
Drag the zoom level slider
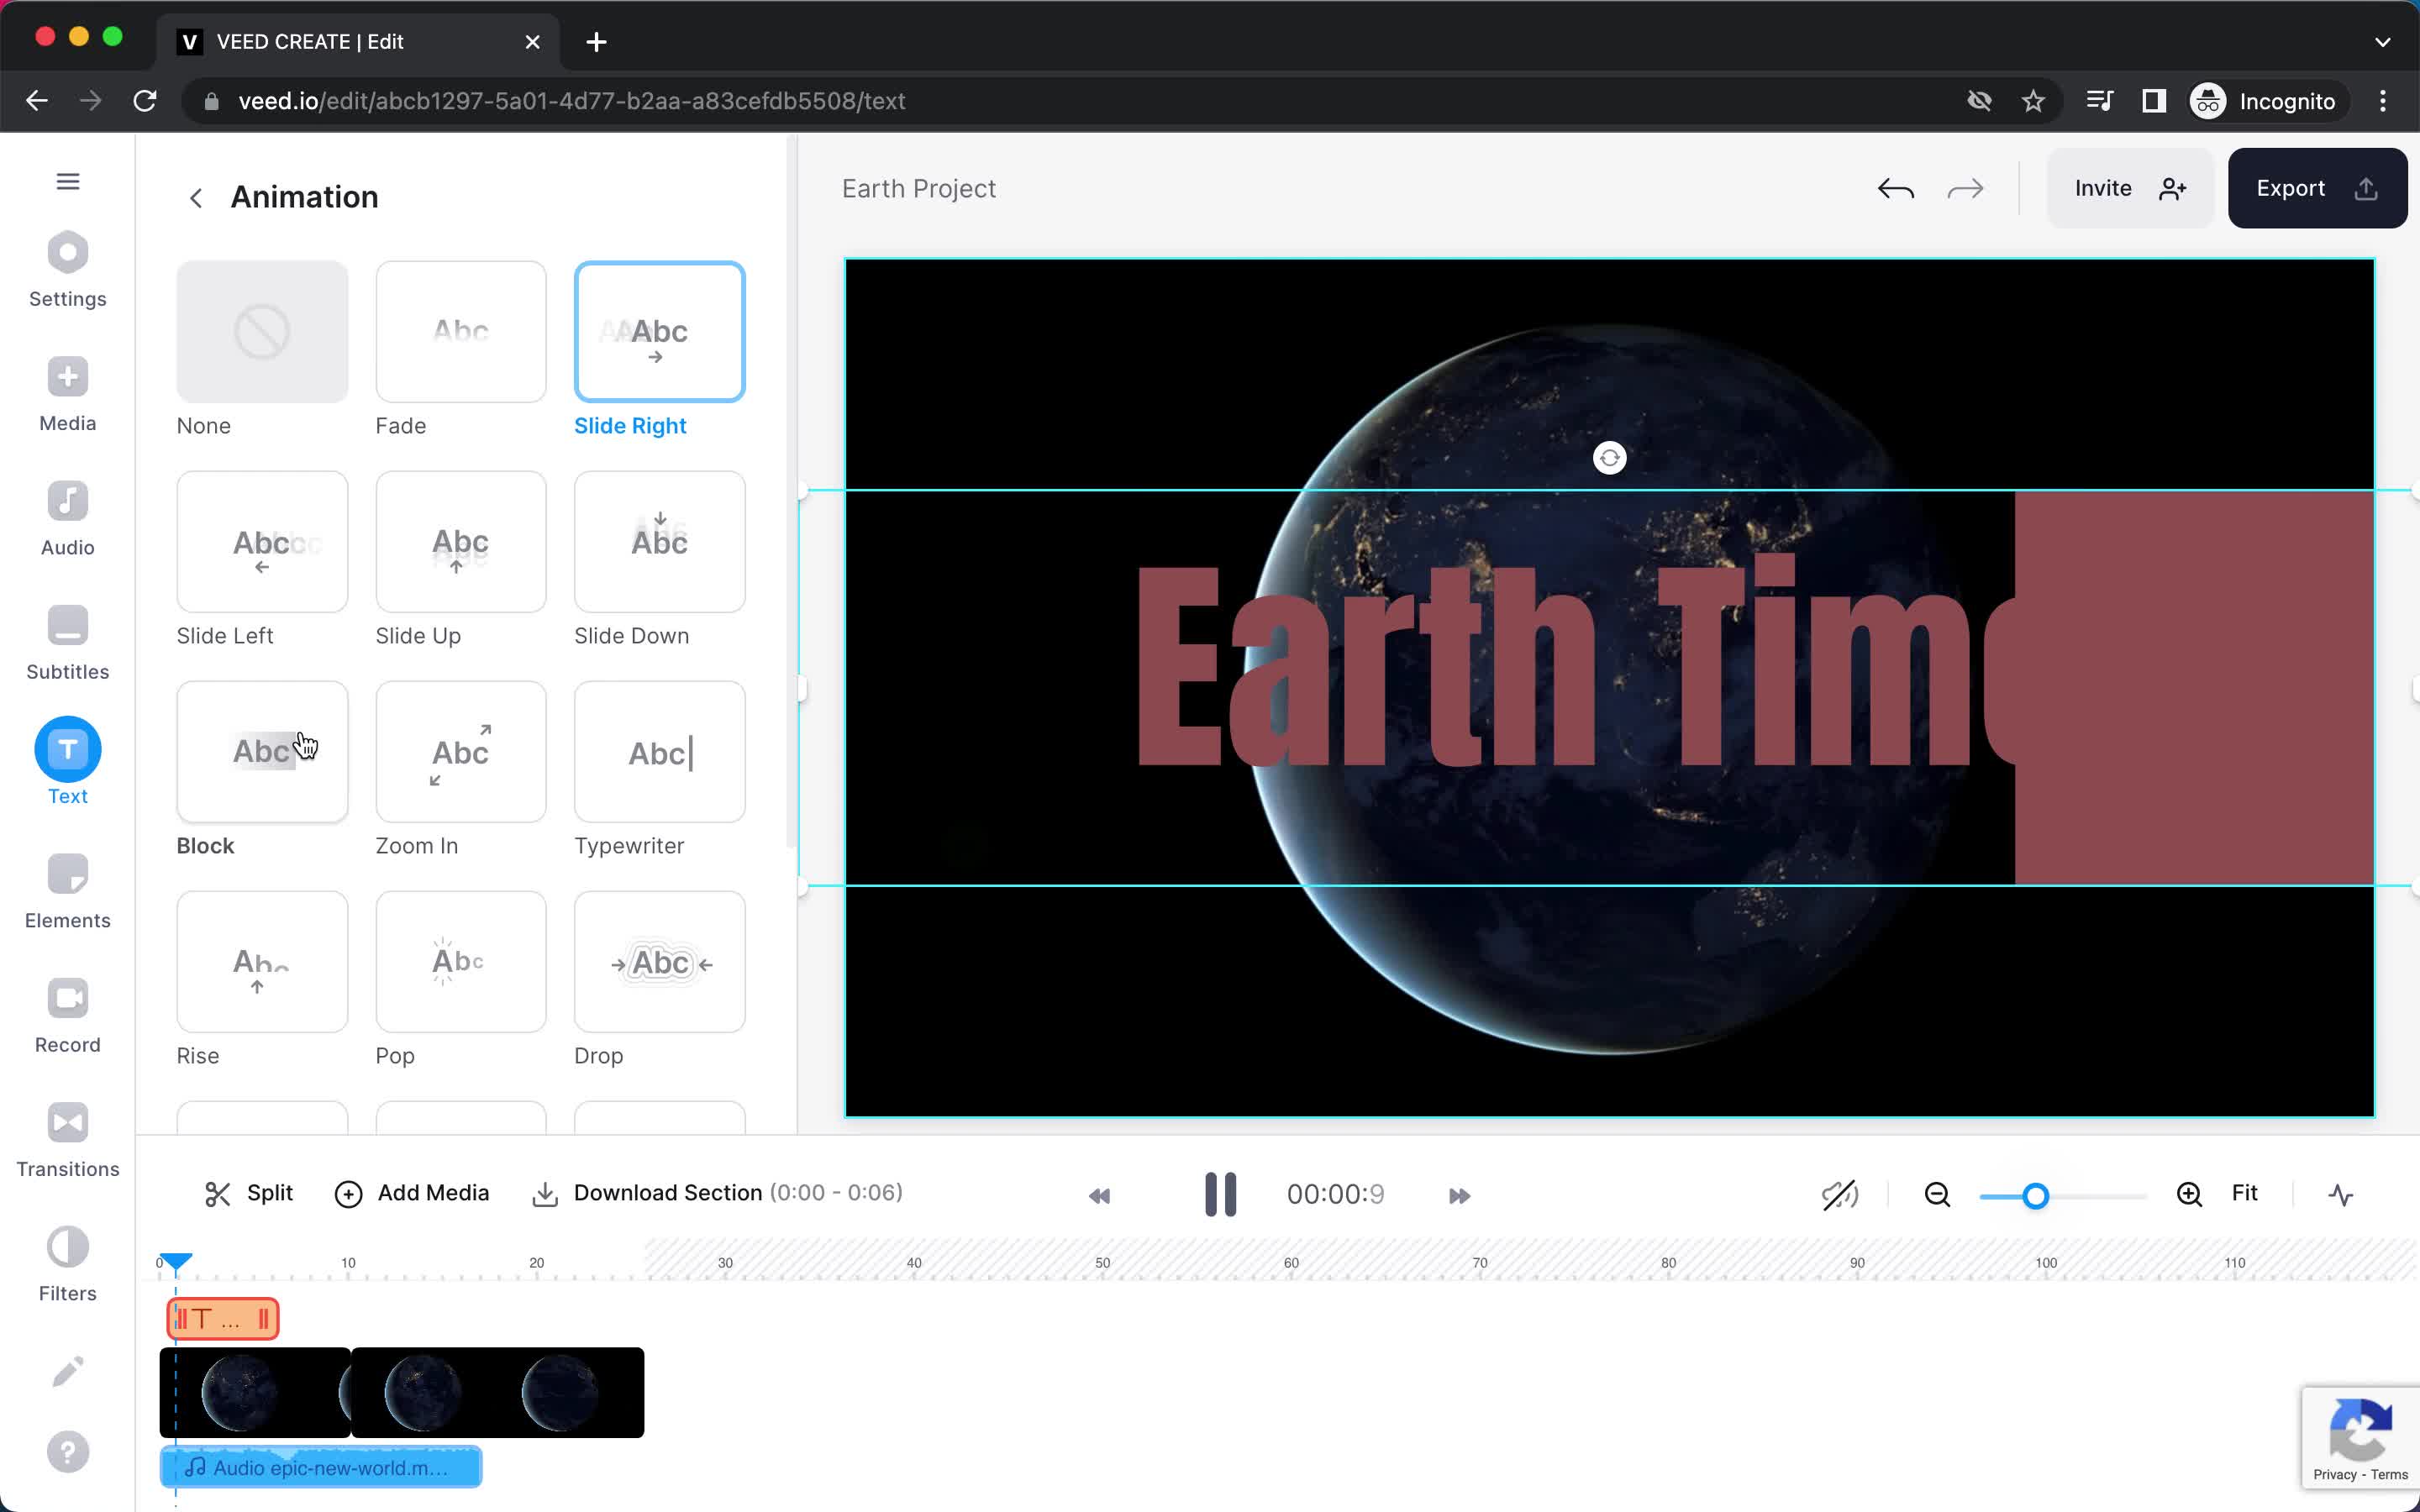(x=2035, y=1195)
